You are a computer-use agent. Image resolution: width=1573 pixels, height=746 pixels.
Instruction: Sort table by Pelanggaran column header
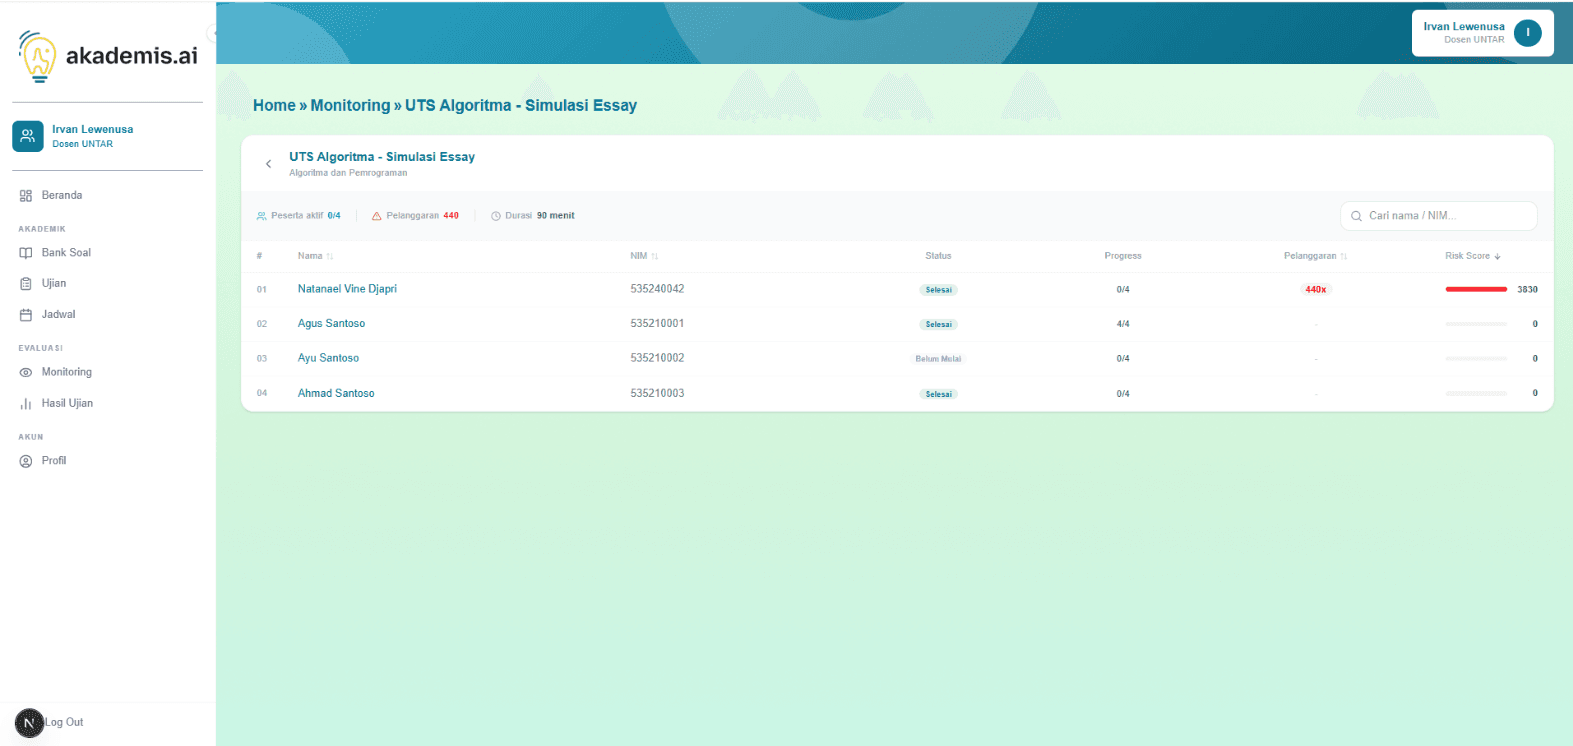click(1315, 256)
